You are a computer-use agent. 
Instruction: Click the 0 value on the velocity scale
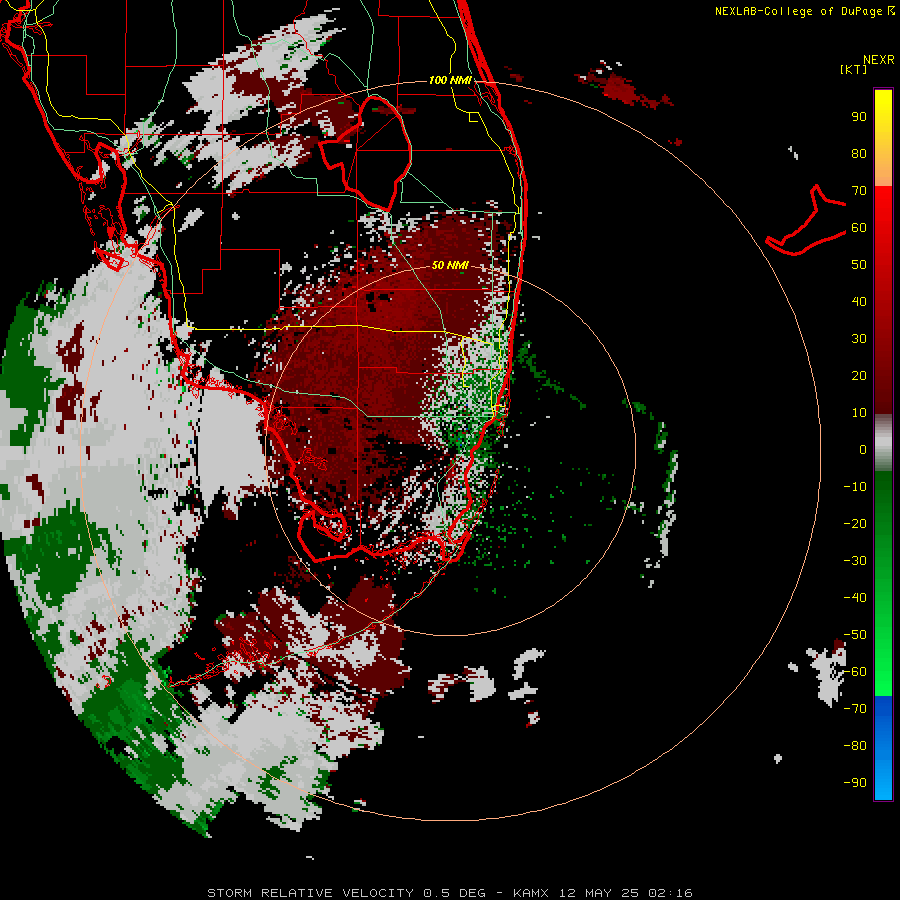(863, 449)
